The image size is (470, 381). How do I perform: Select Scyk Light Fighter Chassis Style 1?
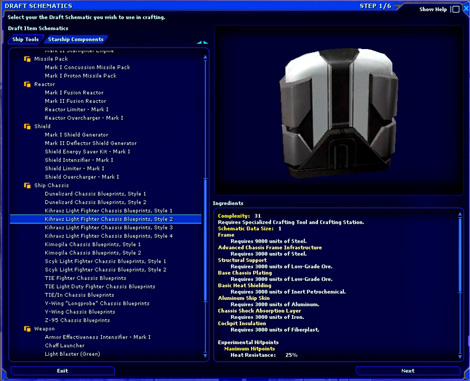pos(105,261)
